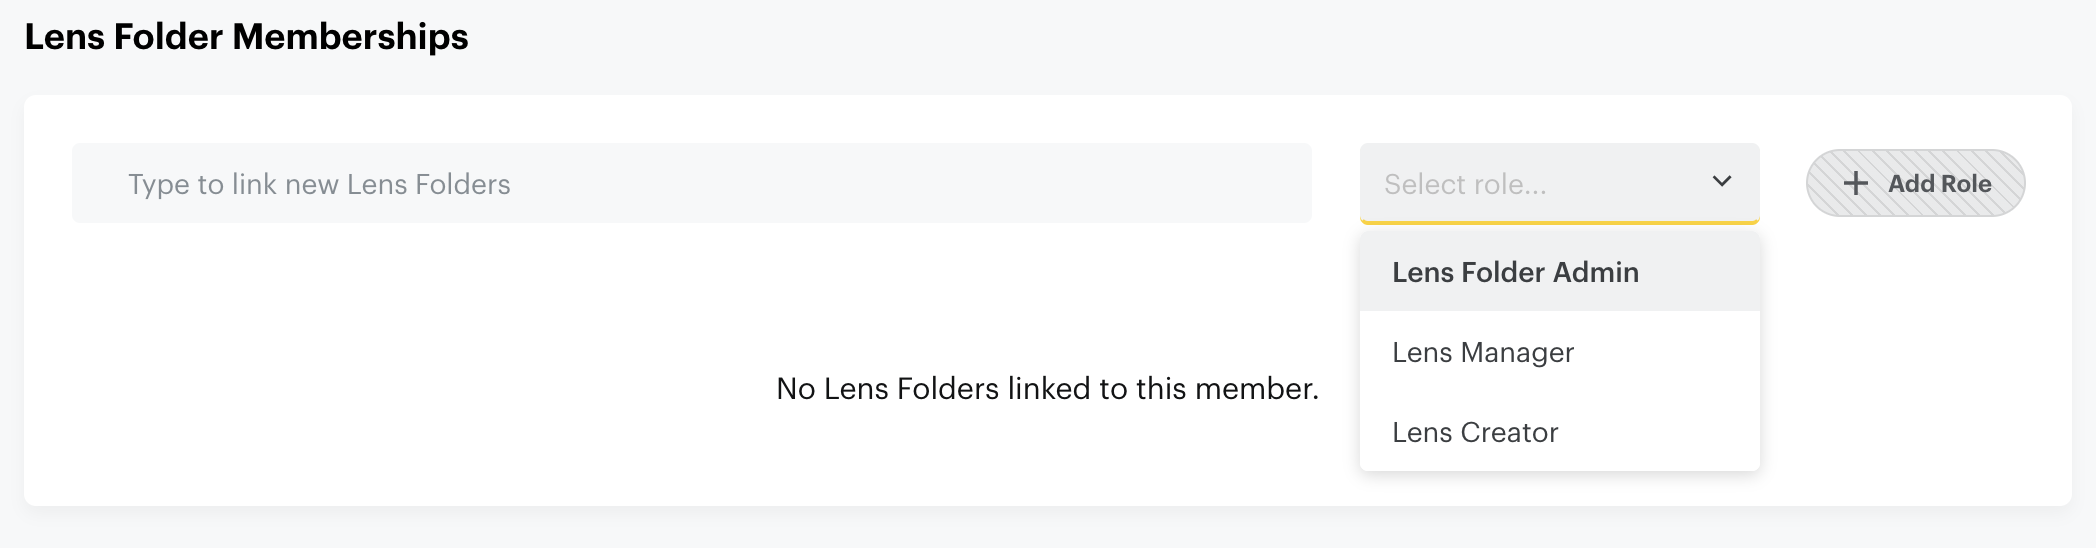Click the plus icon on Add Role
Image resolution: width=2096 pixels, height=548 pixels.
click(1856, 183)
